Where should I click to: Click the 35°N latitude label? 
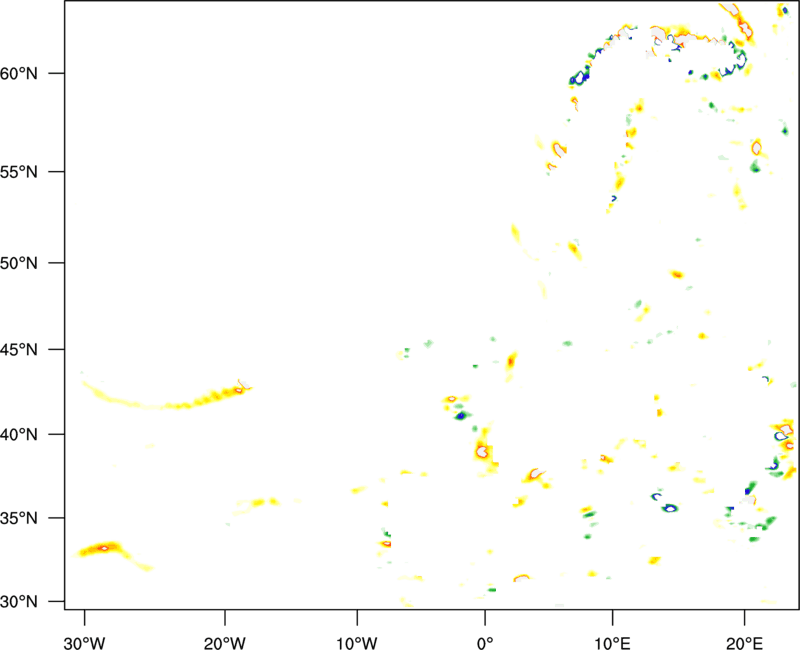point(18,518)
